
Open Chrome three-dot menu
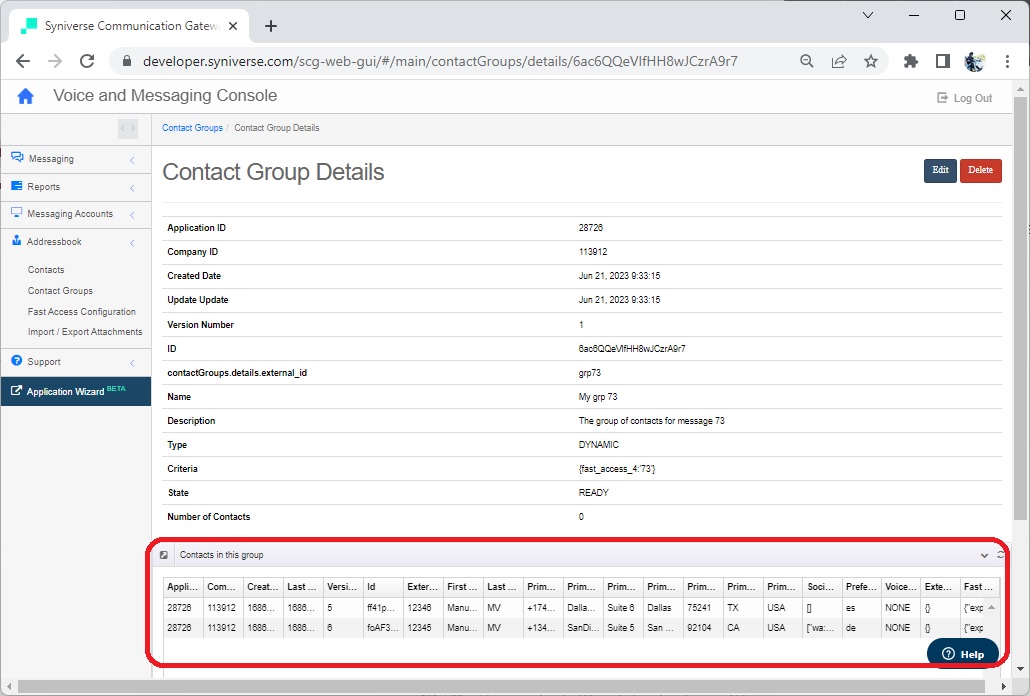[1007, 61]
